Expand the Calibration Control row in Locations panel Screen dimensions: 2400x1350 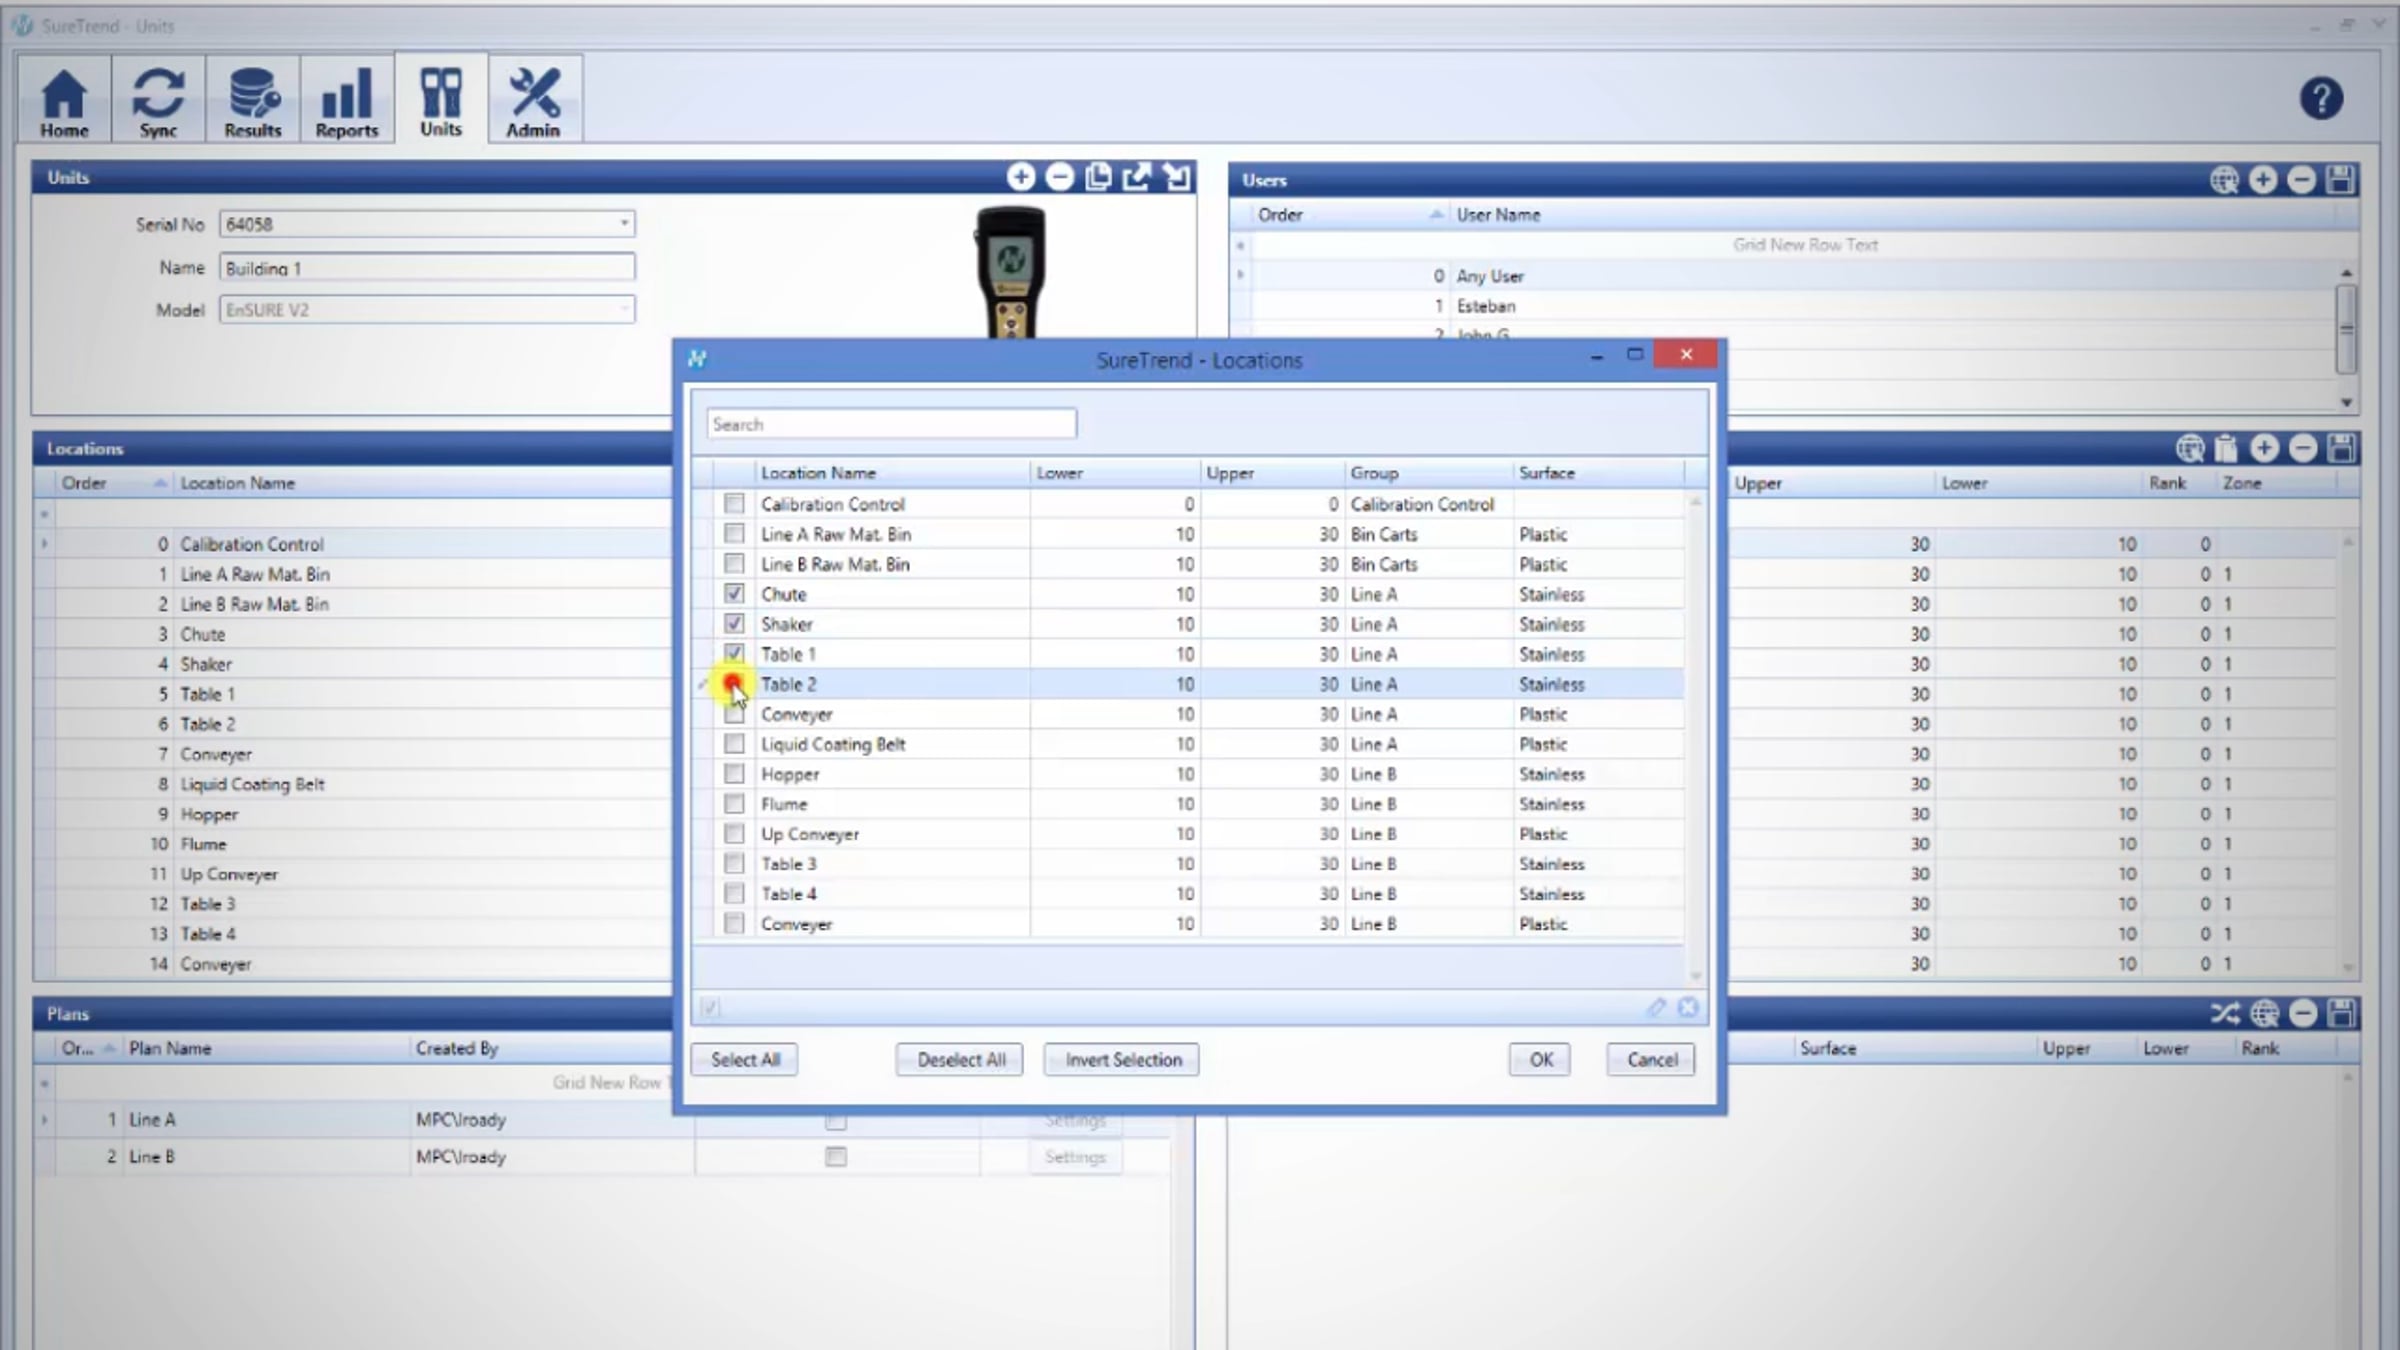(44, 544)
